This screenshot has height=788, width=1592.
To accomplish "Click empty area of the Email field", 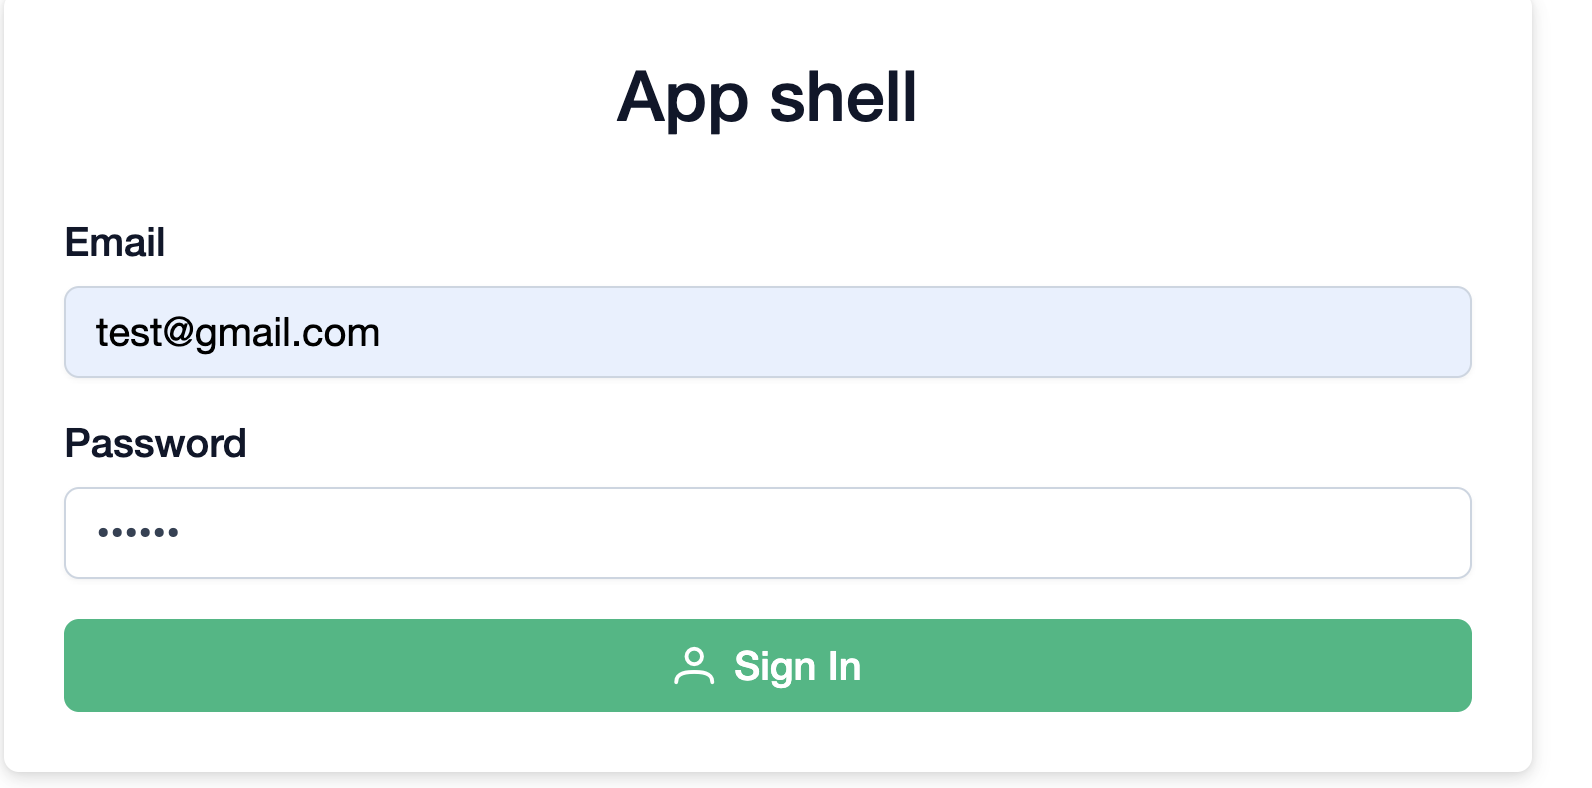I will click(x=900, y=332).
